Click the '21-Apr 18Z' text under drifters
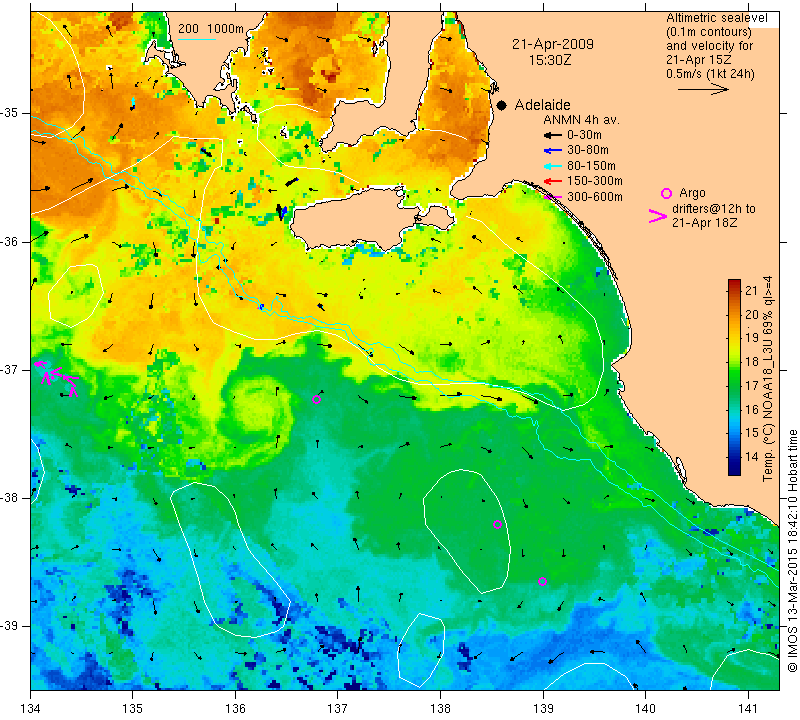This screenshot has height=720, width=800. pyautogui.click(x=704, y=222)
